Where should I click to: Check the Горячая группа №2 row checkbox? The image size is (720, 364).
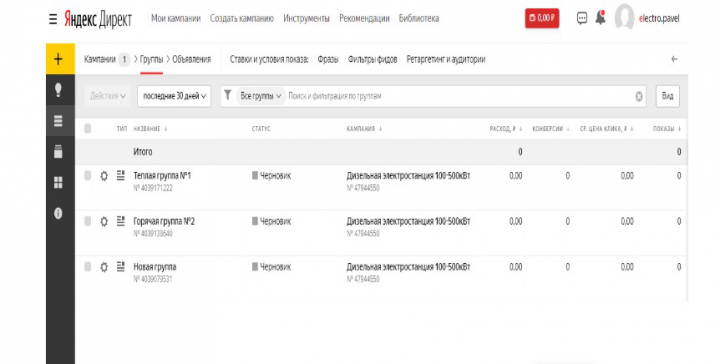pyautogui.click(x=88, y=221)
